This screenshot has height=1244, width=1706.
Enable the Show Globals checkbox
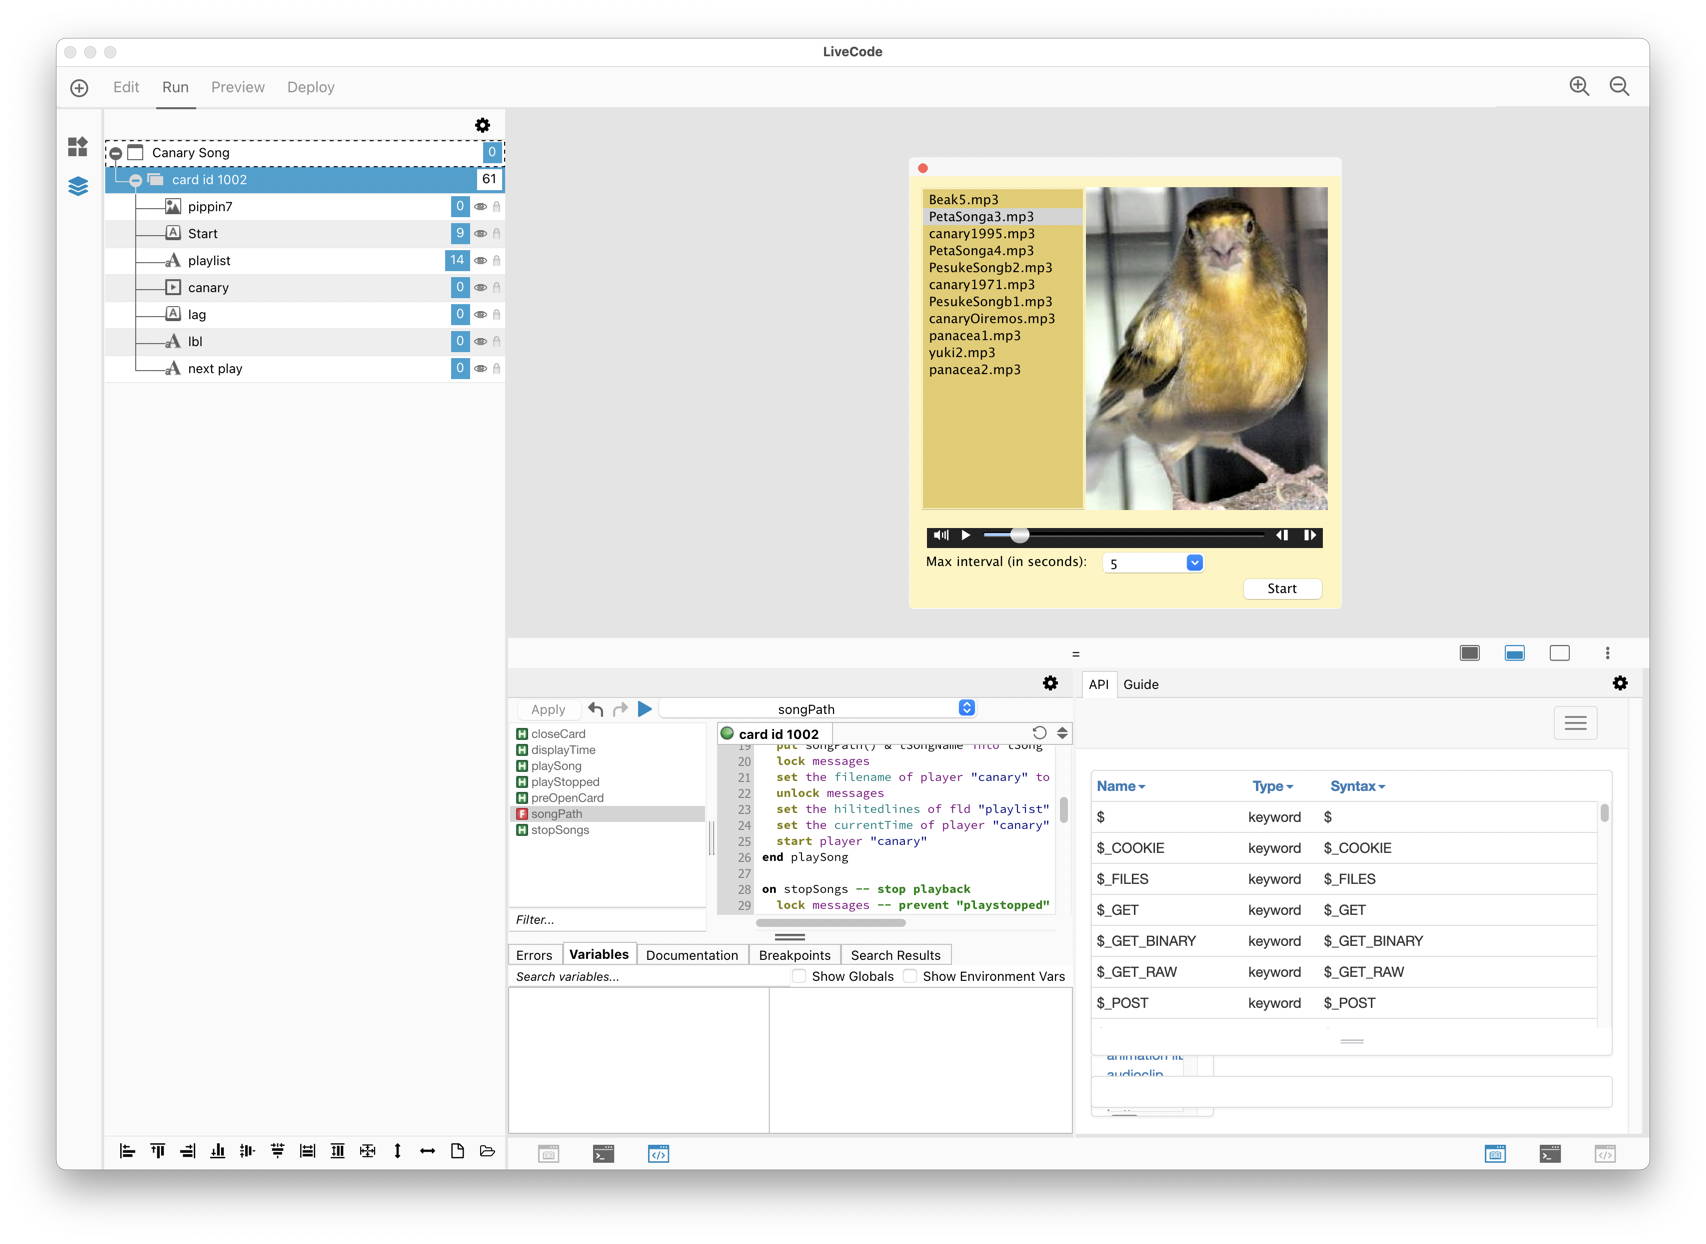(799, 976)
